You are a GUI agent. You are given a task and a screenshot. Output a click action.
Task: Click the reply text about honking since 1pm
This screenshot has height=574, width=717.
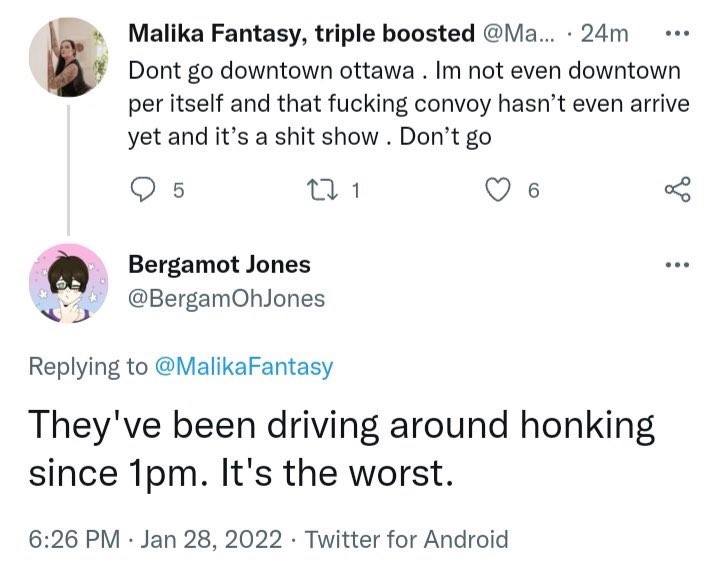coord(340,450)
